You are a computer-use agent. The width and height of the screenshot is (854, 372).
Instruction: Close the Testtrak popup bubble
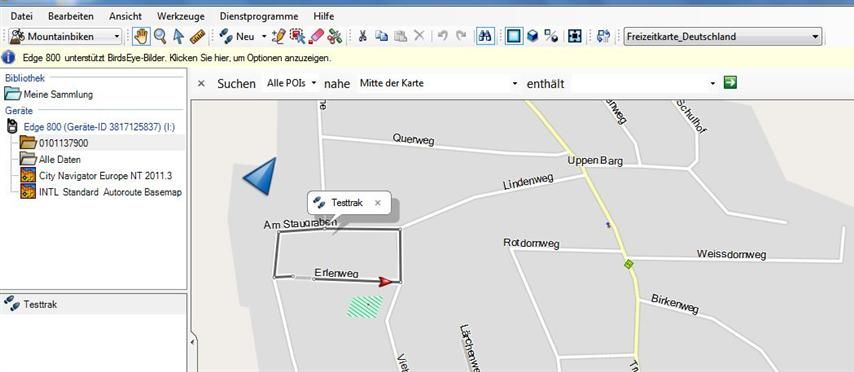click(377, 203)
